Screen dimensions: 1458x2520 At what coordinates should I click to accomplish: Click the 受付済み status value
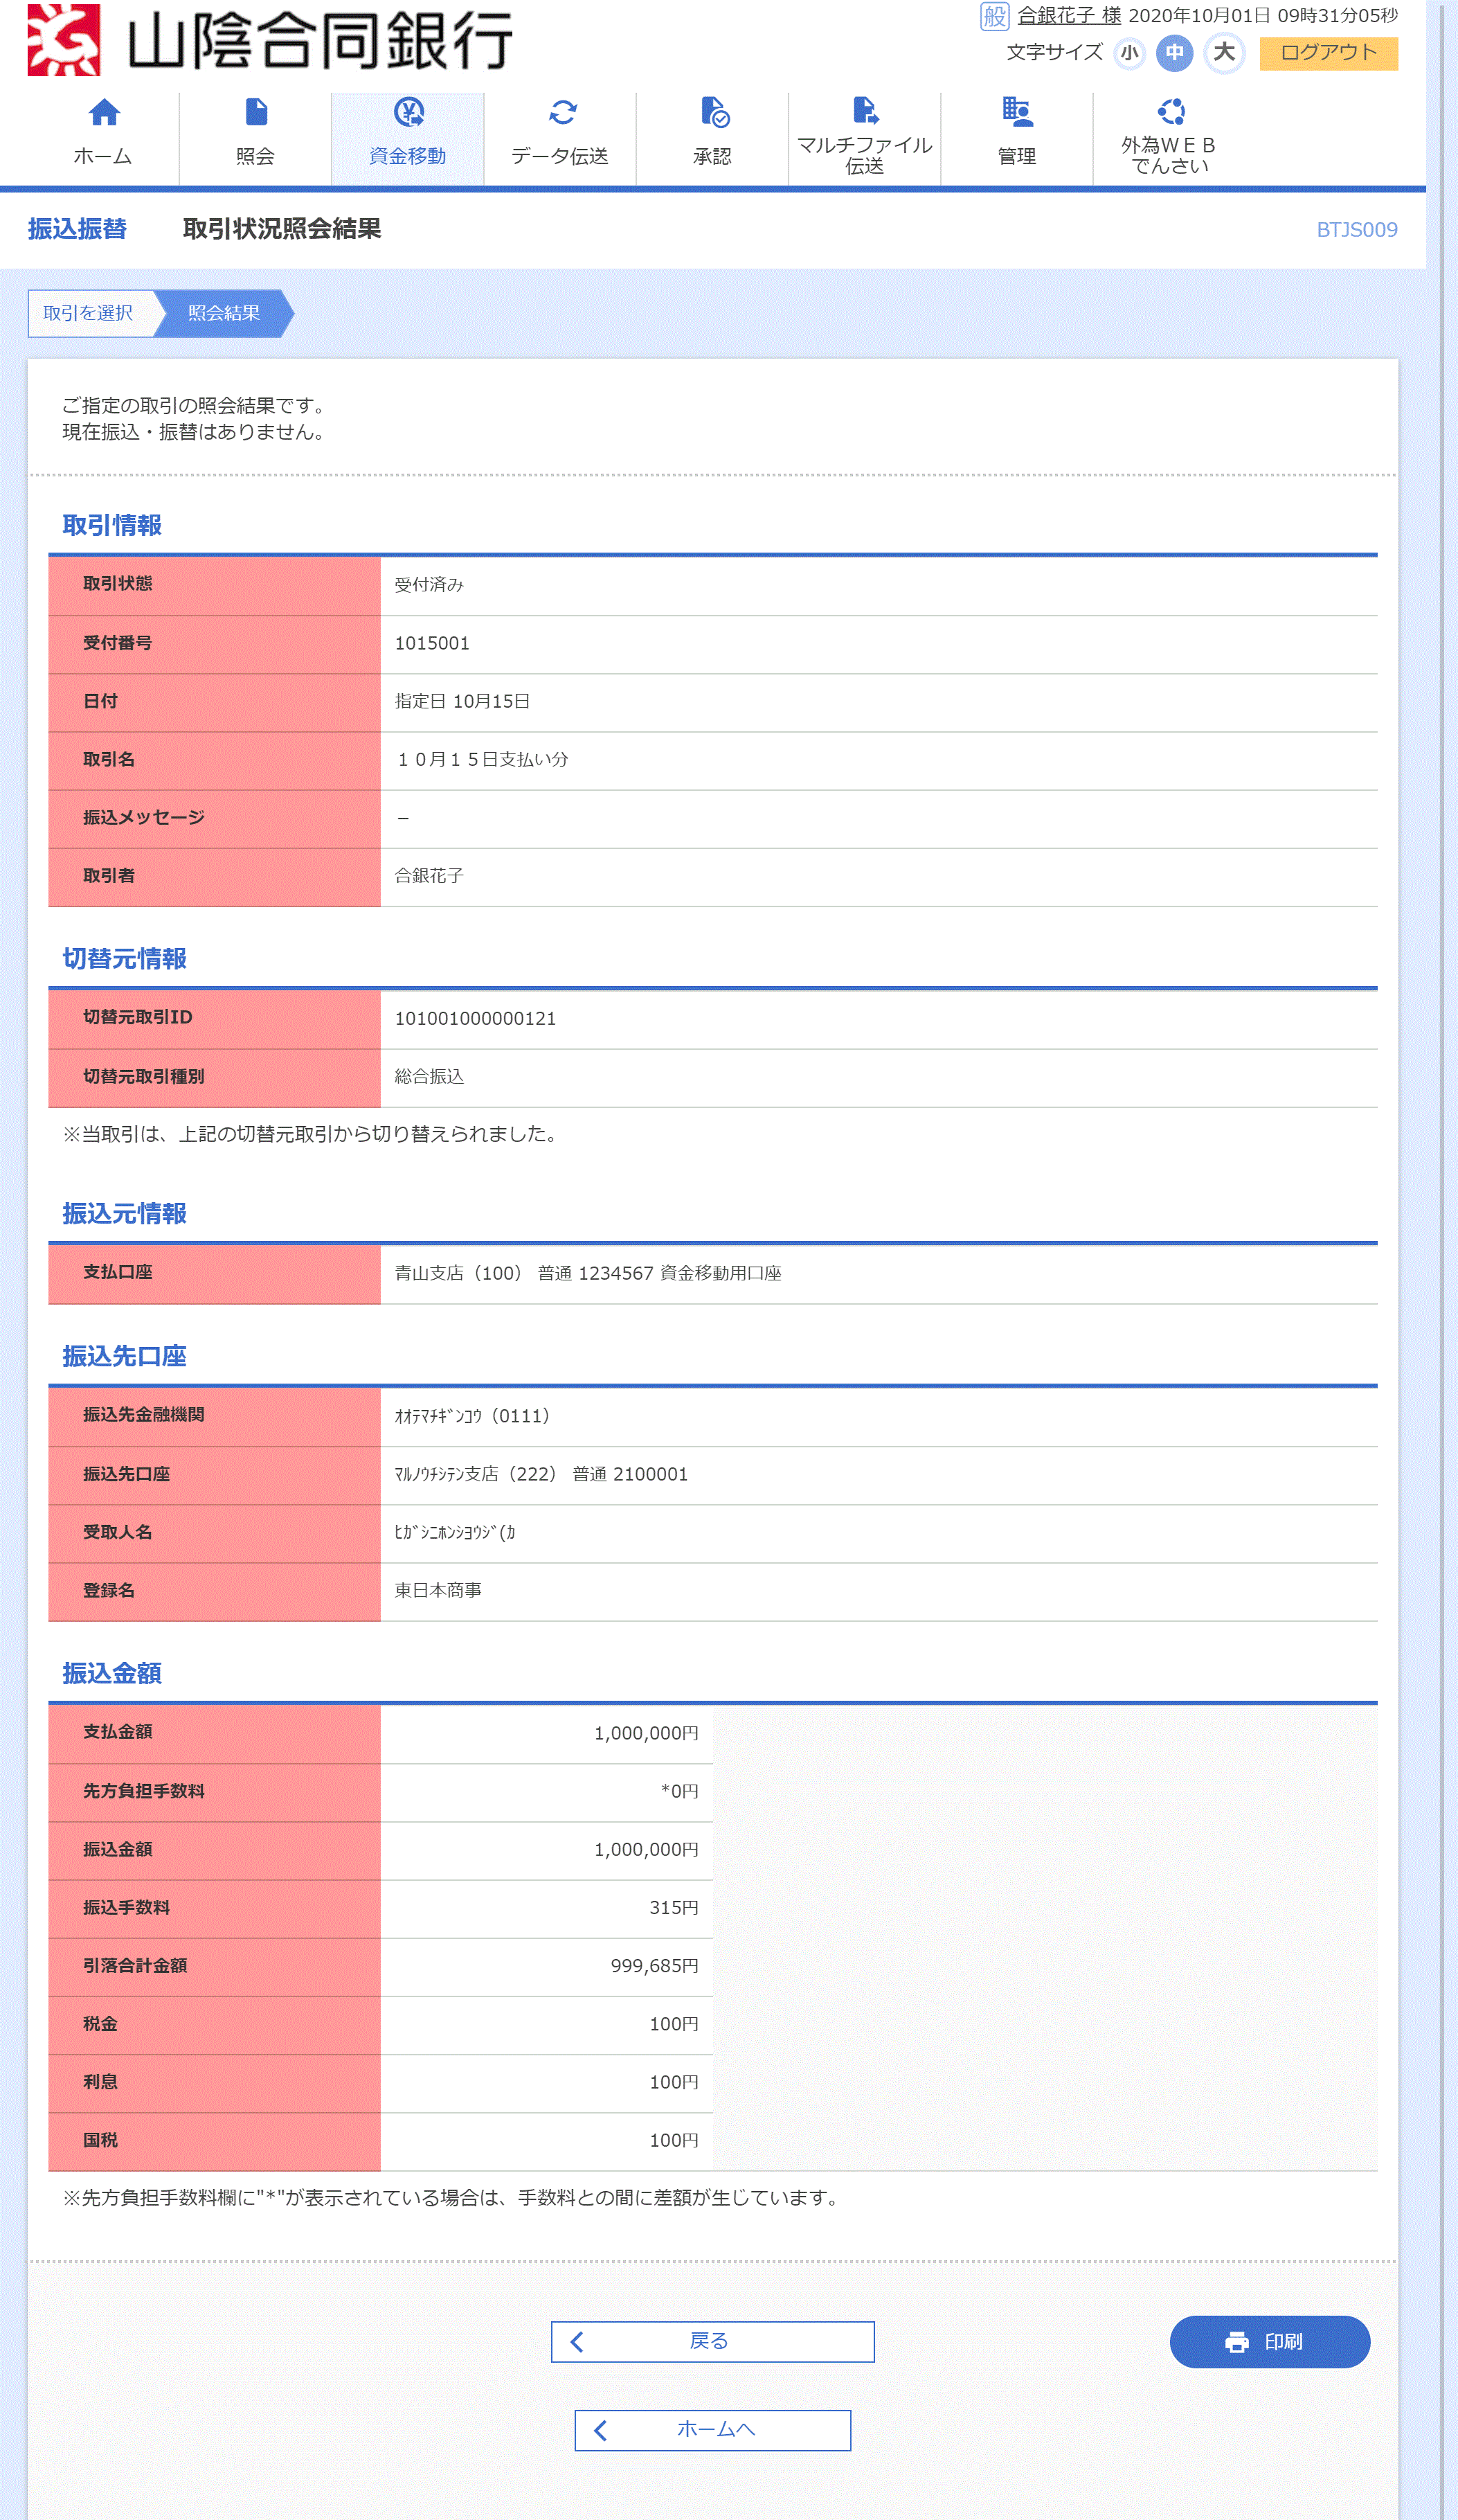[x=429, y=585]
